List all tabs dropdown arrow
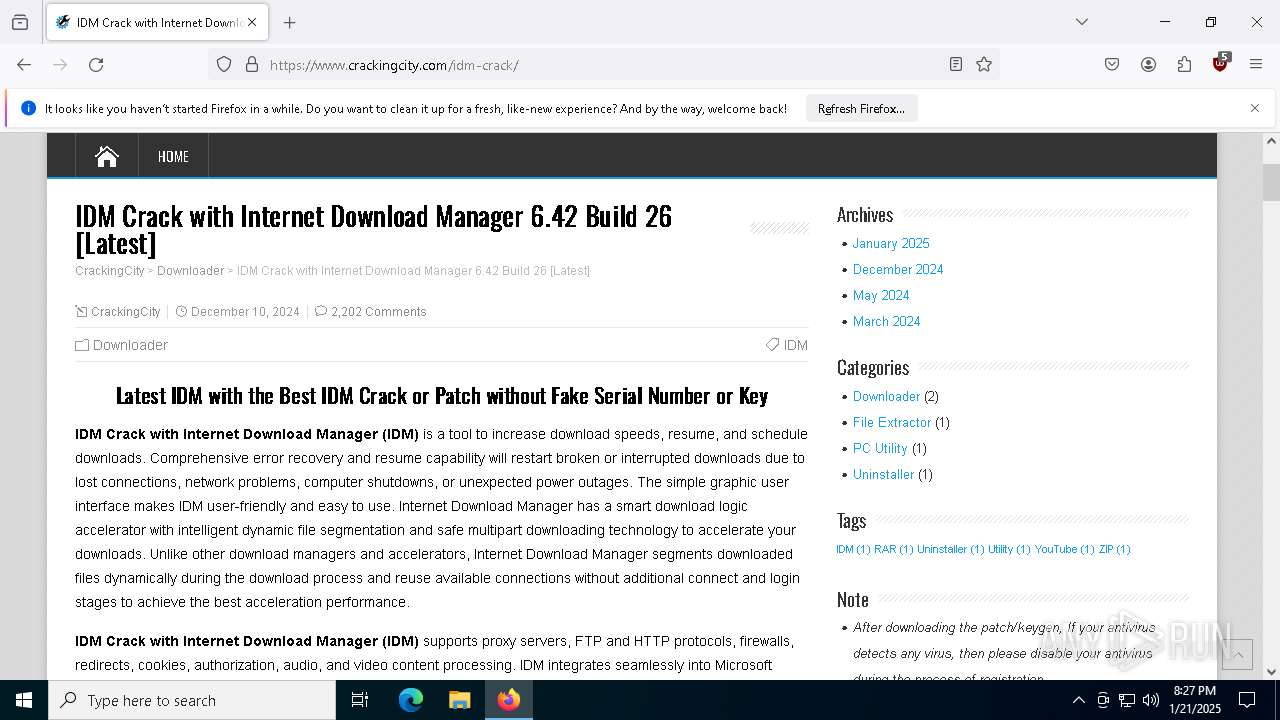 pyautogui.click(x=1082, y=22)
